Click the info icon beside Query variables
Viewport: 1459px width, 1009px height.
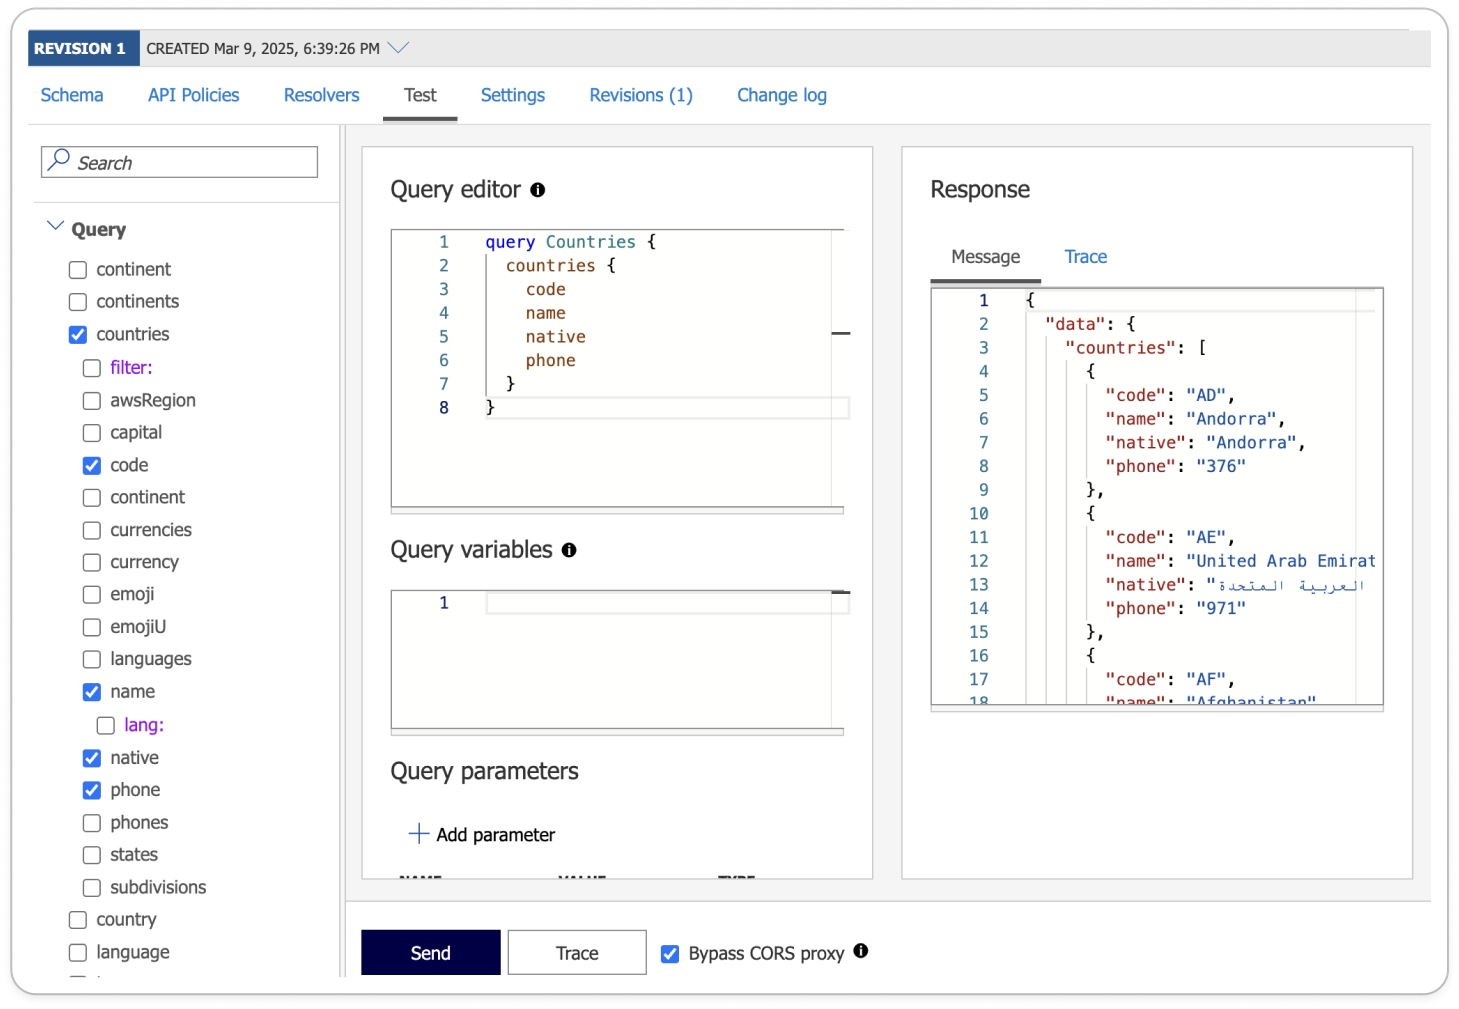569,550
